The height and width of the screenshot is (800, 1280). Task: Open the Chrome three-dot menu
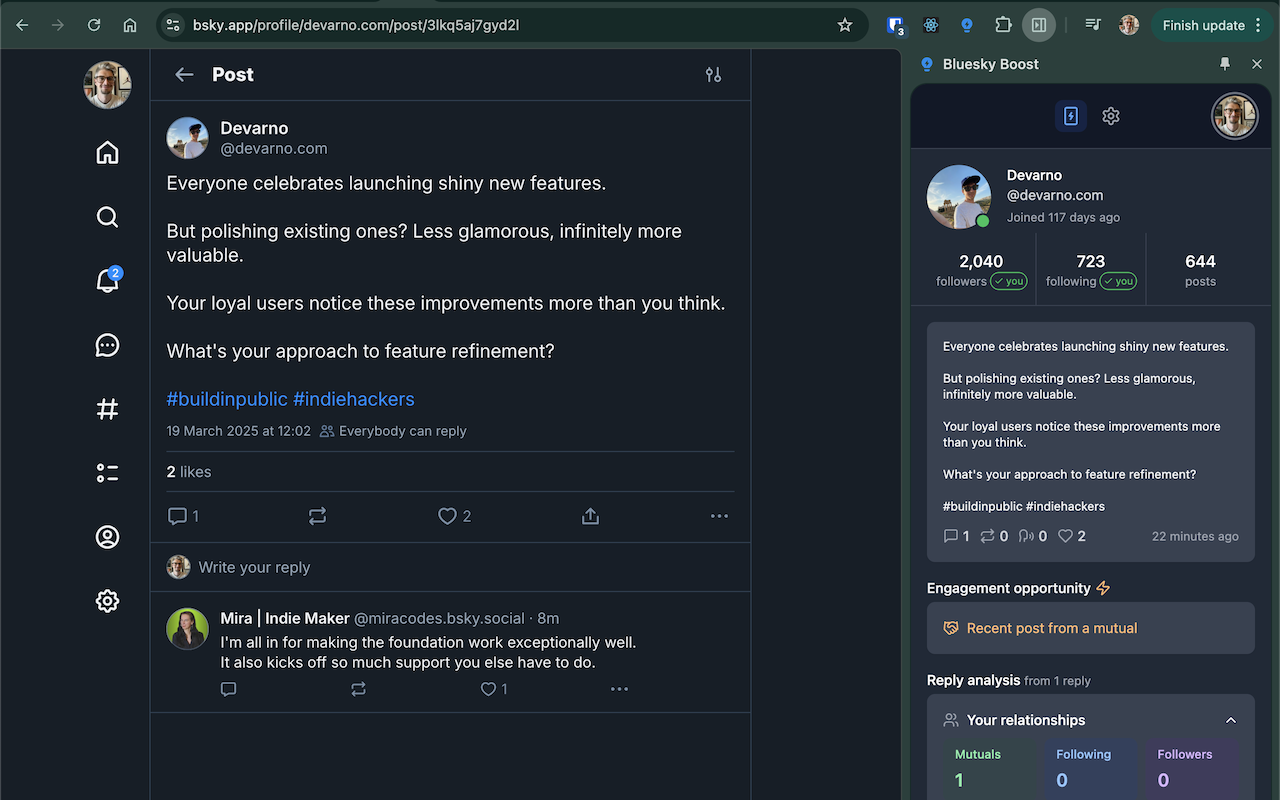[x=1258, y=25]
